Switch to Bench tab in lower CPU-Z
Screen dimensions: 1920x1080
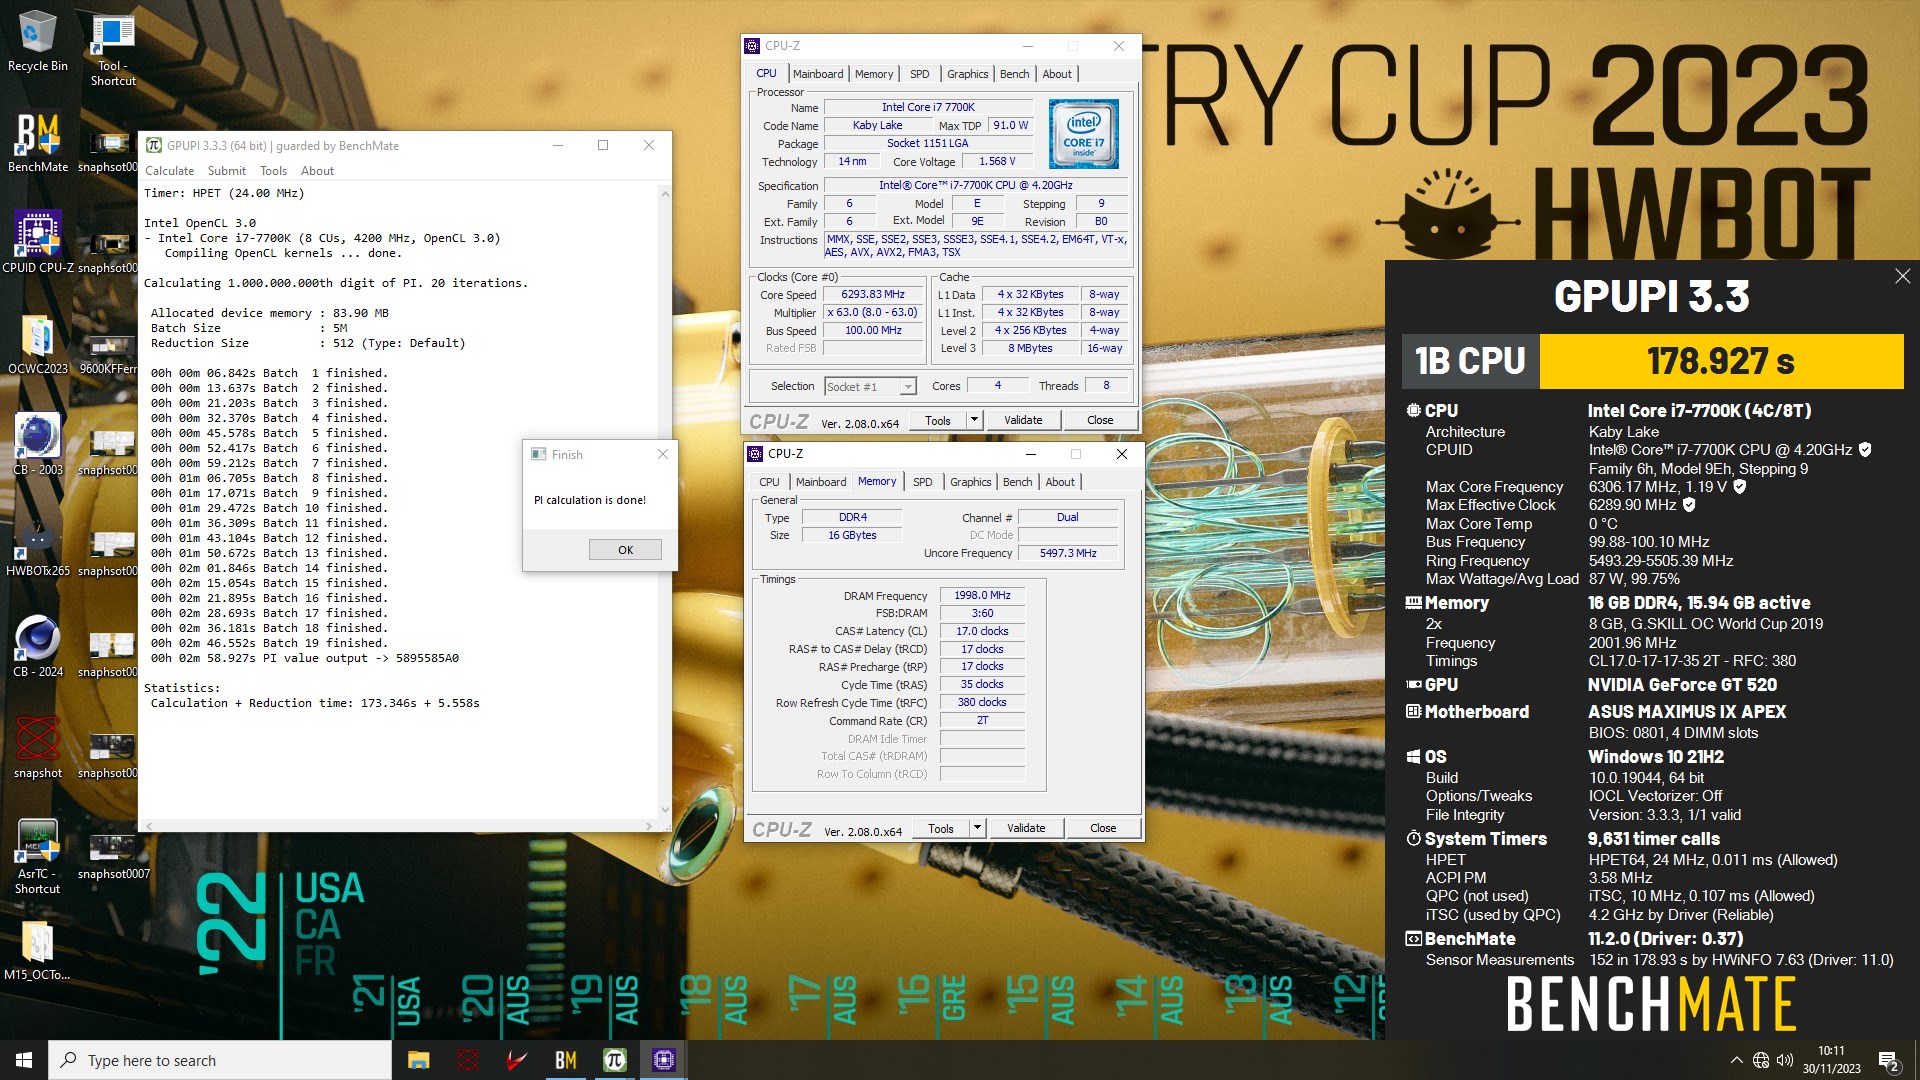tap(1017, 482)
